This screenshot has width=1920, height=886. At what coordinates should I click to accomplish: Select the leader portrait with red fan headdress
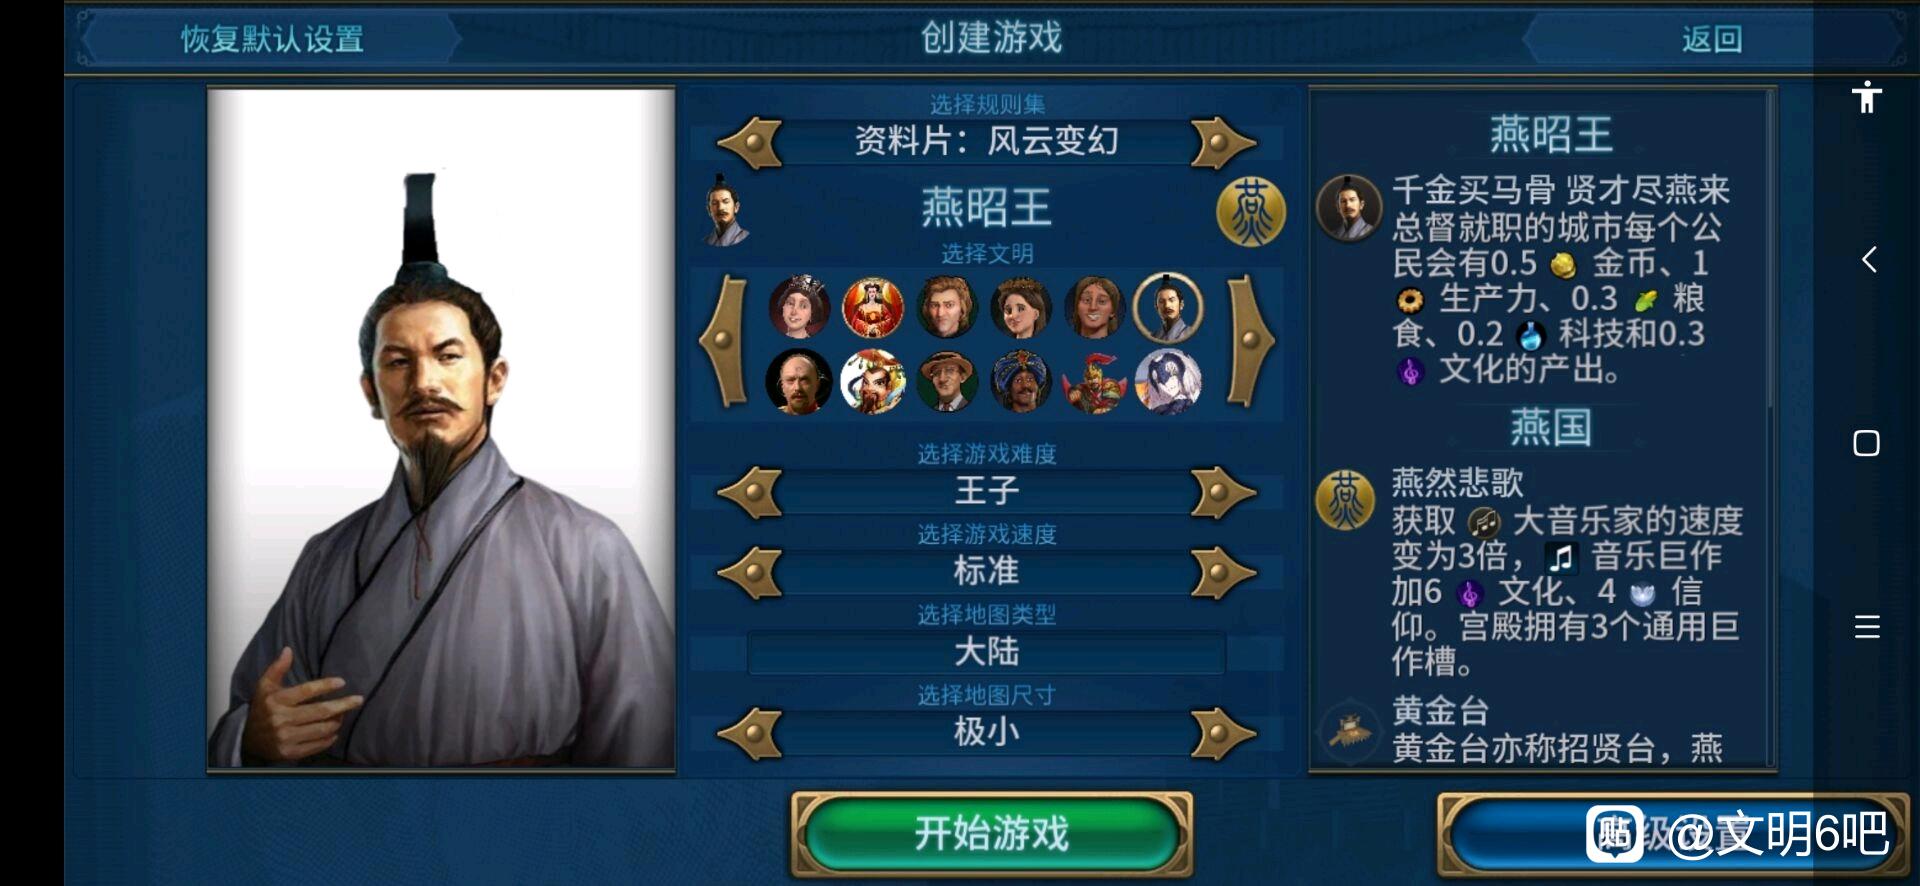point(872,307)
